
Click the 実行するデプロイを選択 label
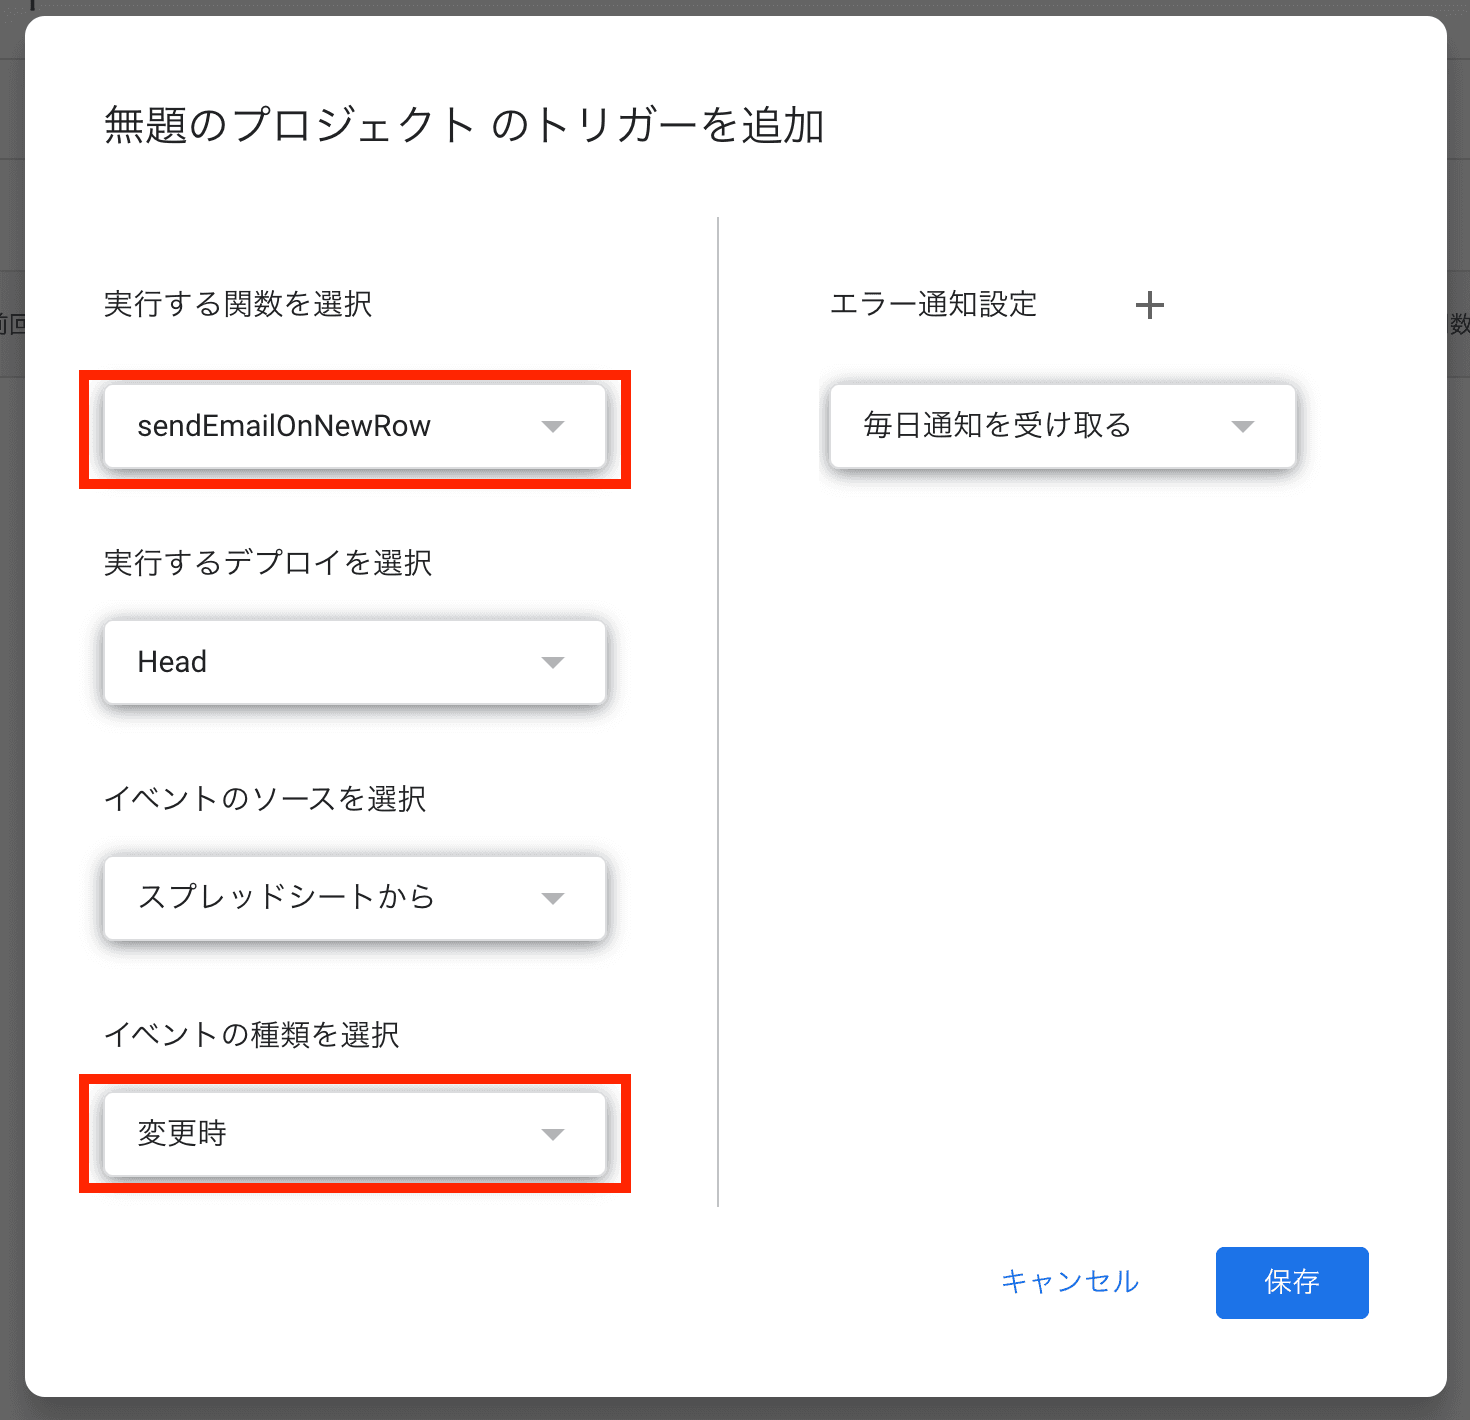[x=268, y=563]
